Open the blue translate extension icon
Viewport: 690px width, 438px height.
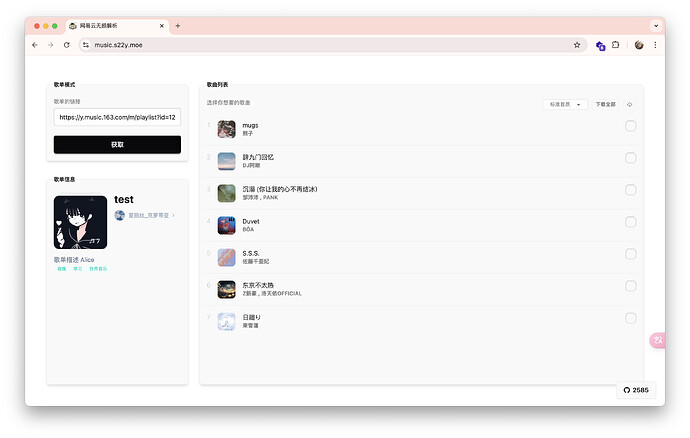(x=600, y=45)
